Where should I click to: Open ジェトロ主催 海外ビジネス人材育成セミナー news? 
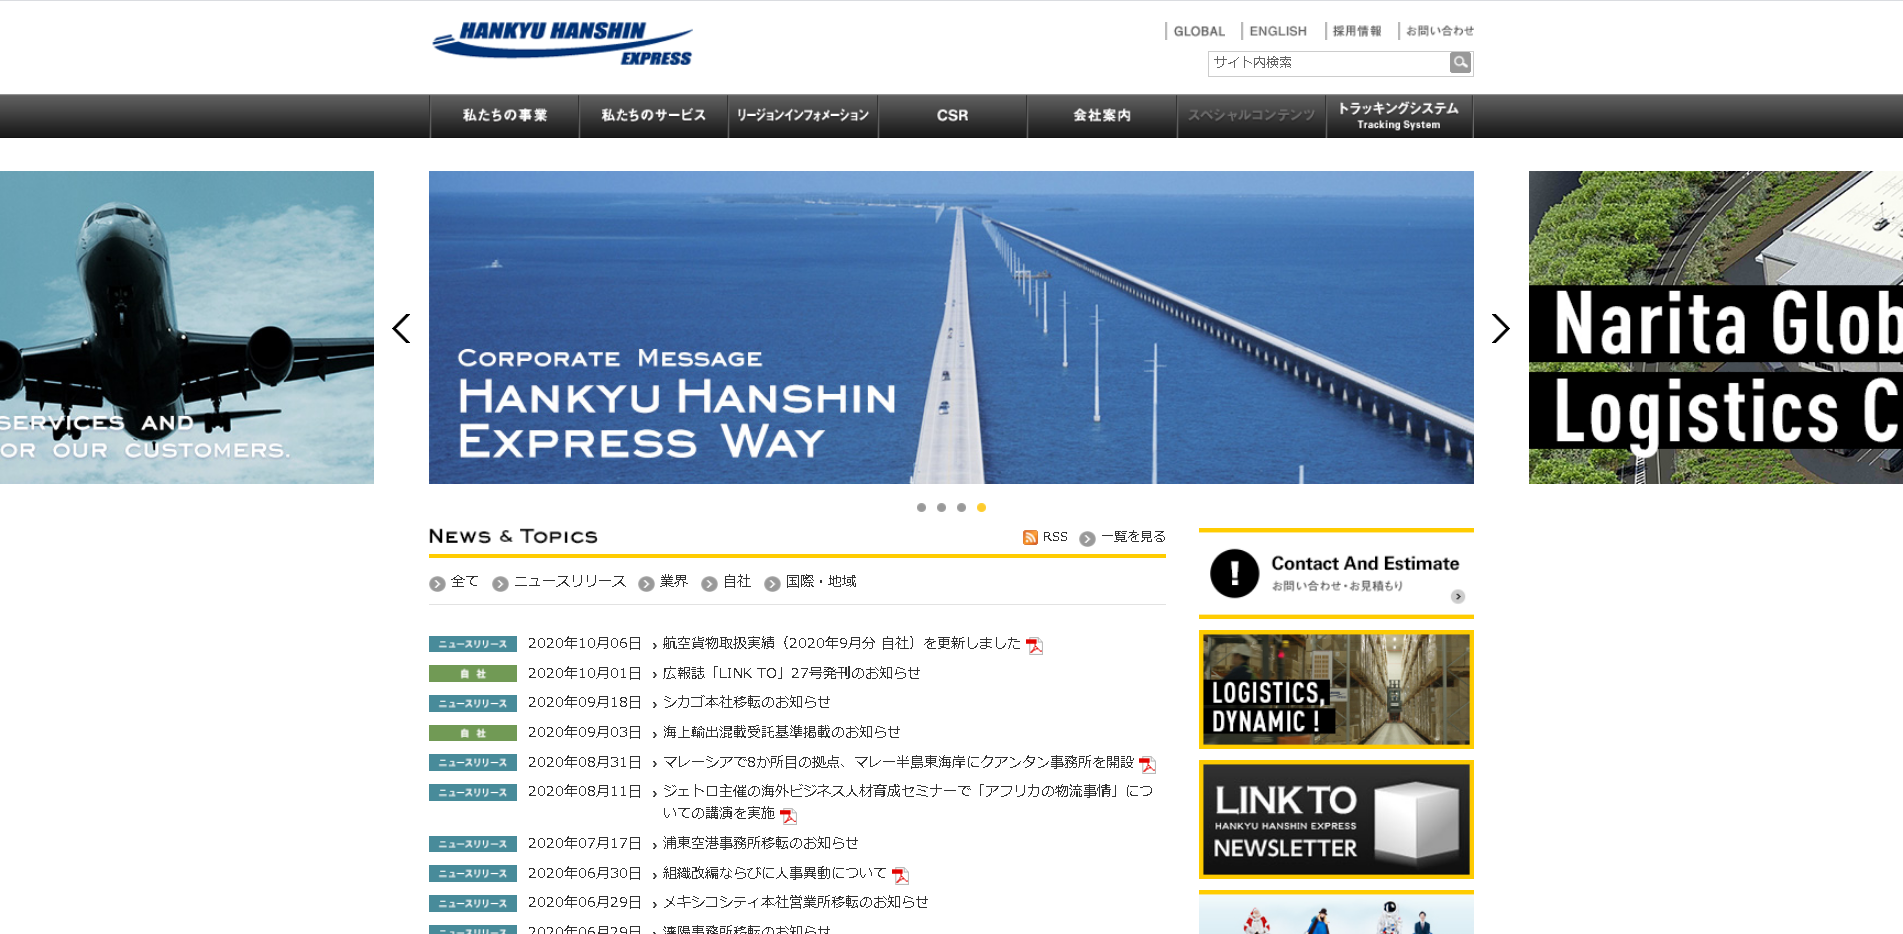coord(907,802)
